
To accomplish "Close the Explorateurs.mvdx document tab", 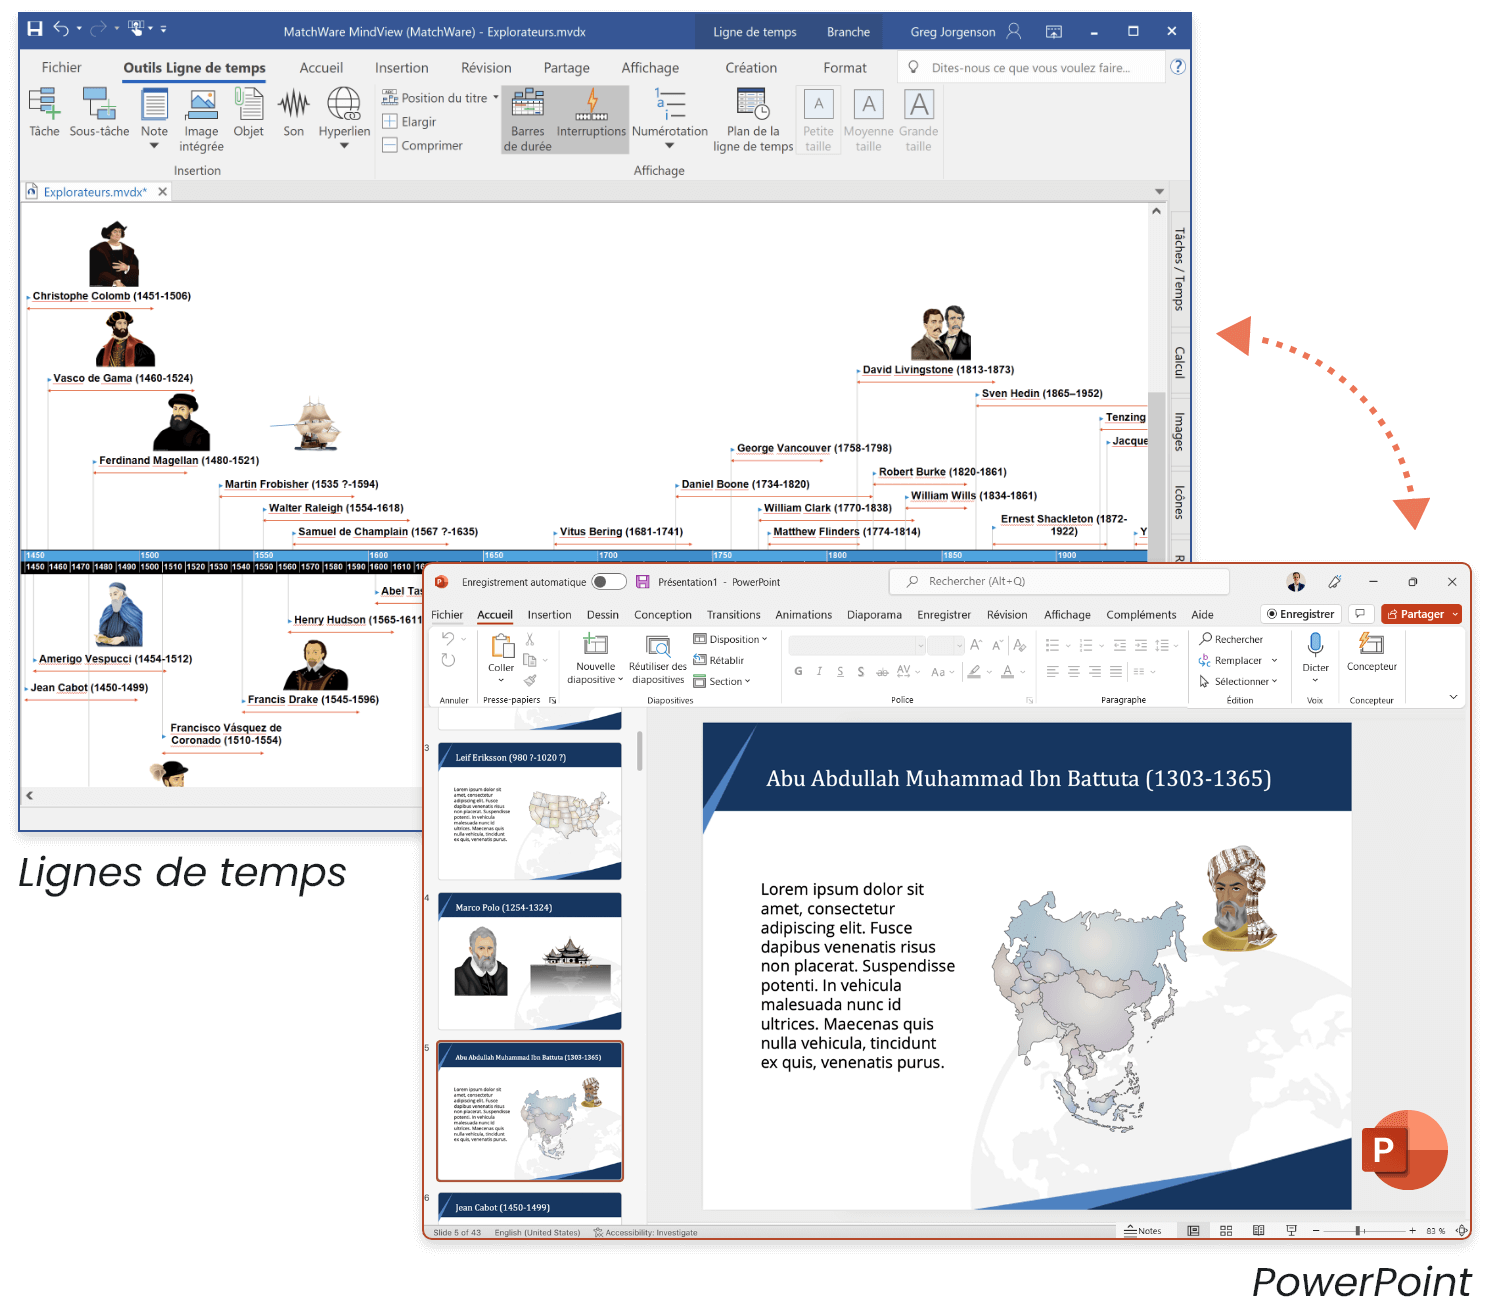I will [x=162, y=191].
